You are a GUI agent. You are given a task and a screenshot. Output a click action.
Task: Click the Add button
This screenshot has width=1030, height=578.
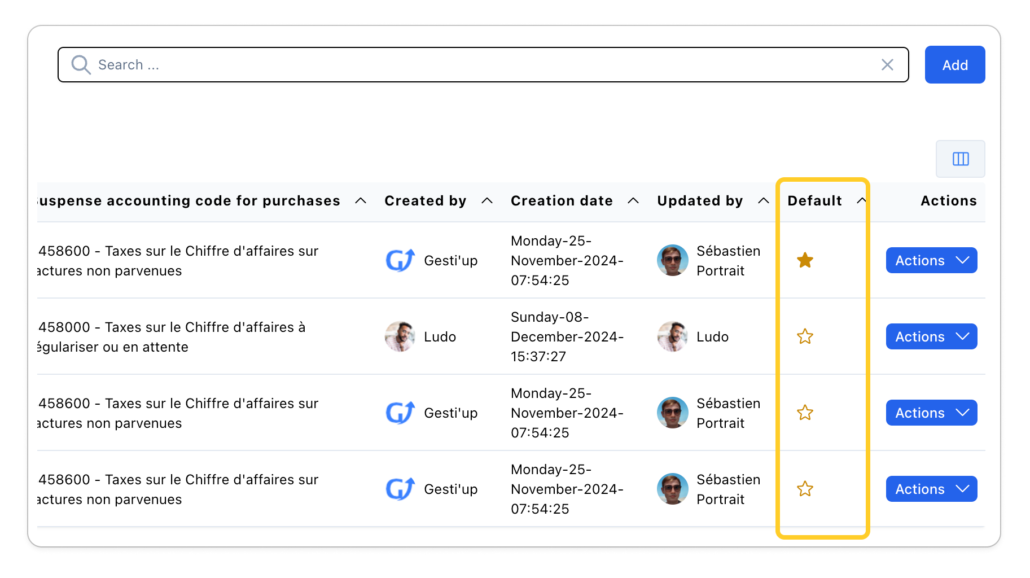click(x=954, y=65)
